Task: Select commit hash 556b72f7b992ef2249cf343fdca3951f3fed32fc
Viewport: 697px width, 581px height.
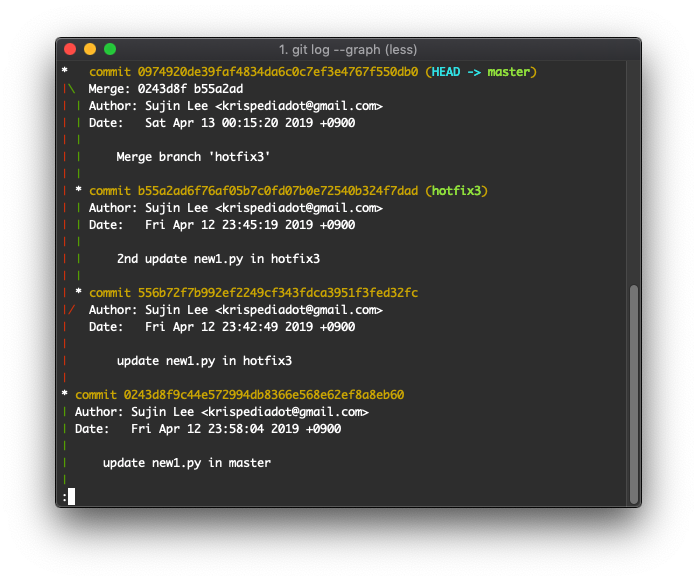Action: 278,293
